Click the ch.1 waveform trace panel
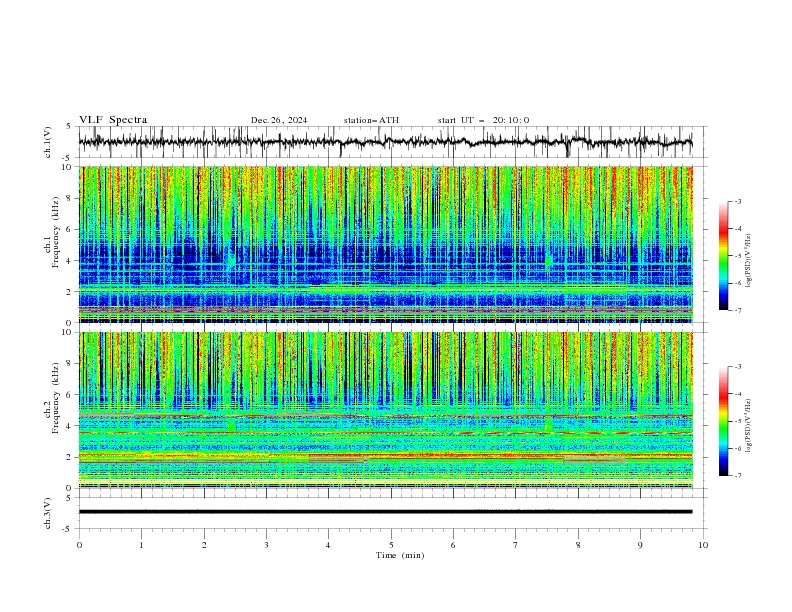Viewport: 792px width, 612px height. [x=393, y=142]
